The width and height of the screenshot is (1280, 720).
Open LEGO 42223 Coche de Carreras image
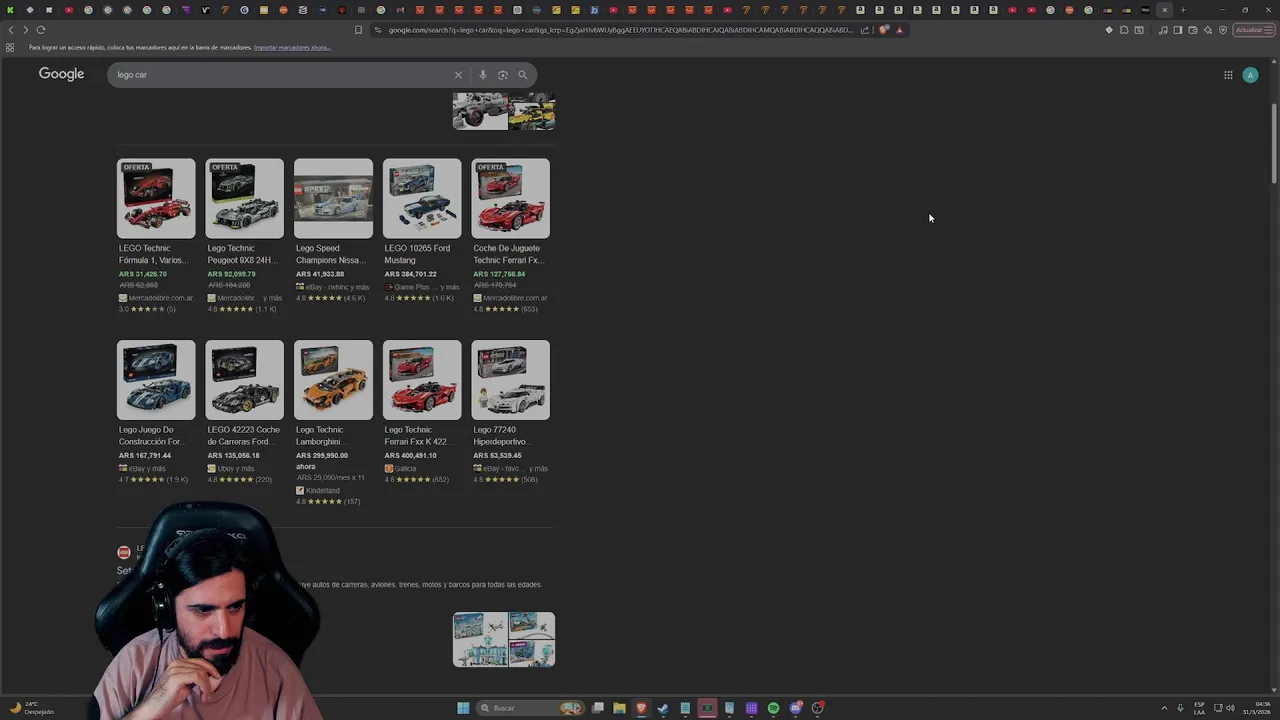point(244,380)
